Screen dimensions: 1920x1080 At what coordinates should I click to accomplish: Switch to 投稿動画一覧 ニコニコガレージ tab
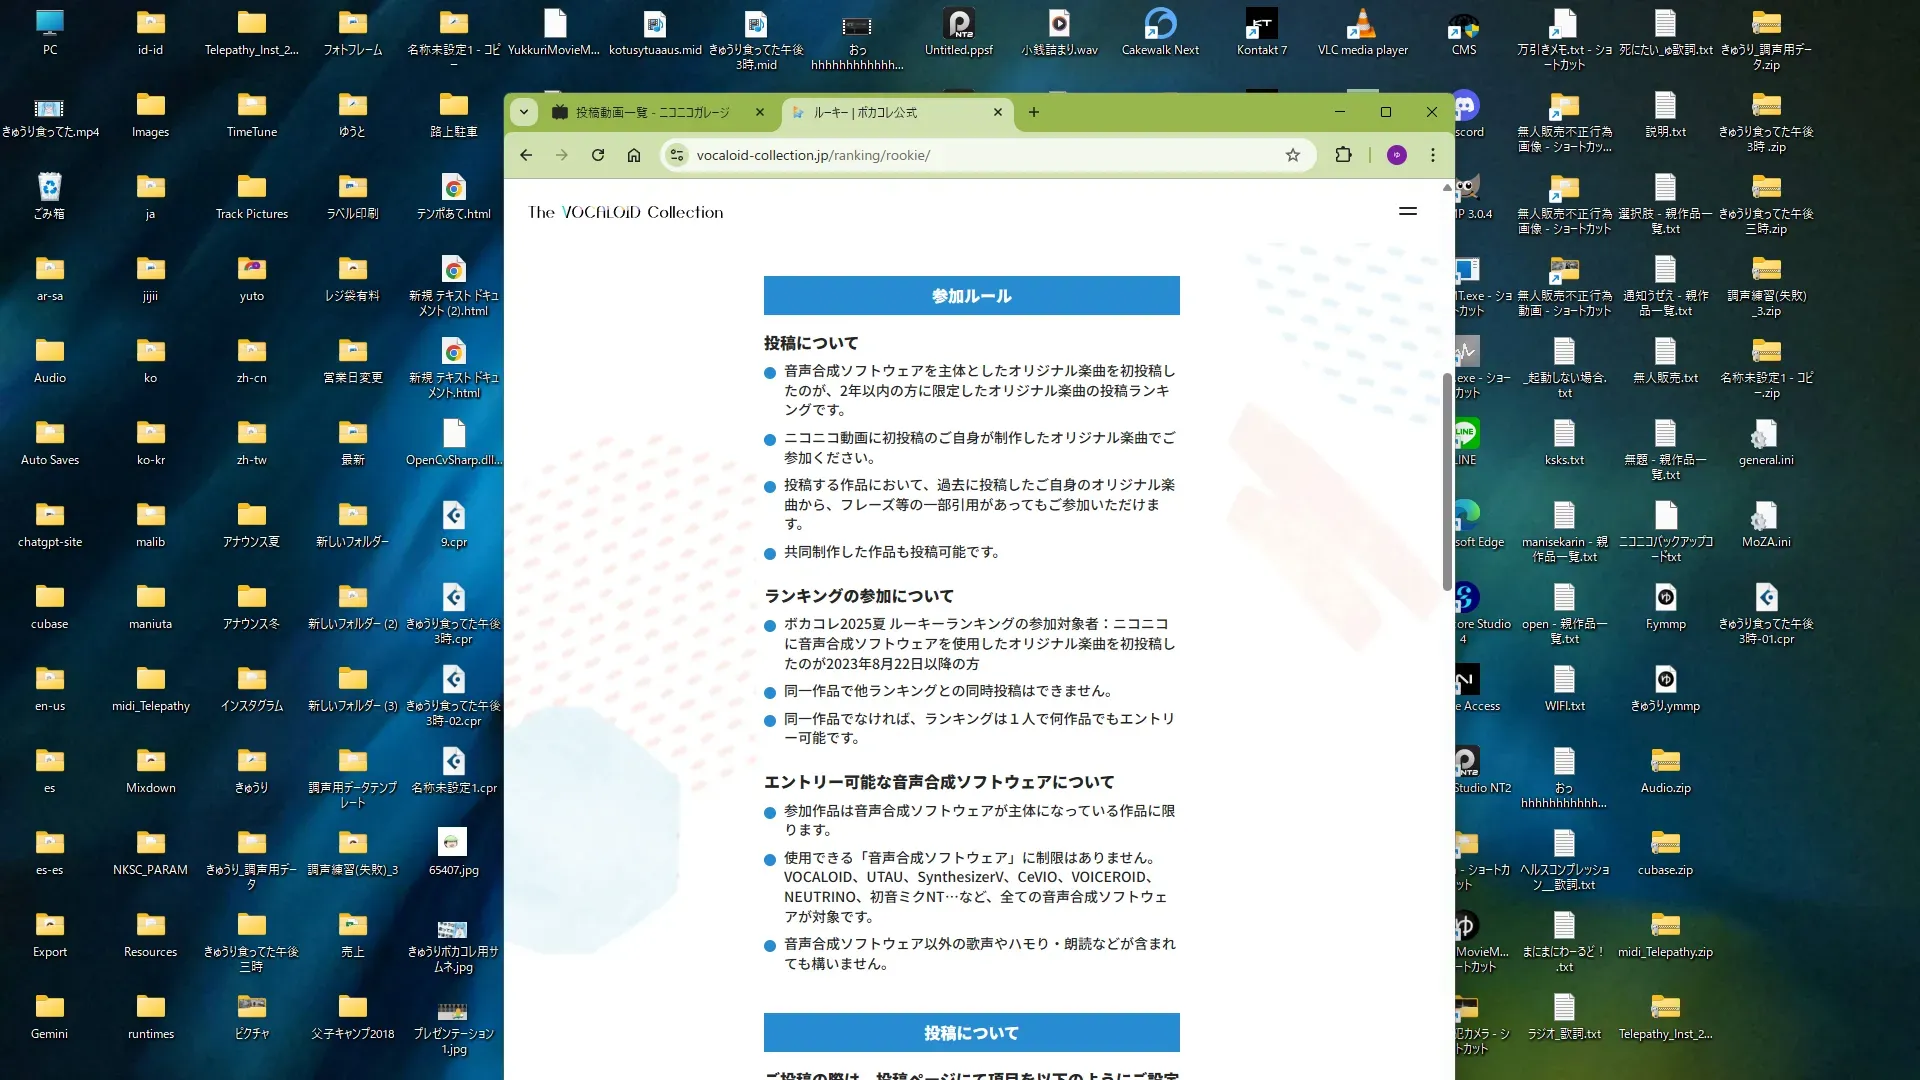pyautogui.click(x=652, y=112)
